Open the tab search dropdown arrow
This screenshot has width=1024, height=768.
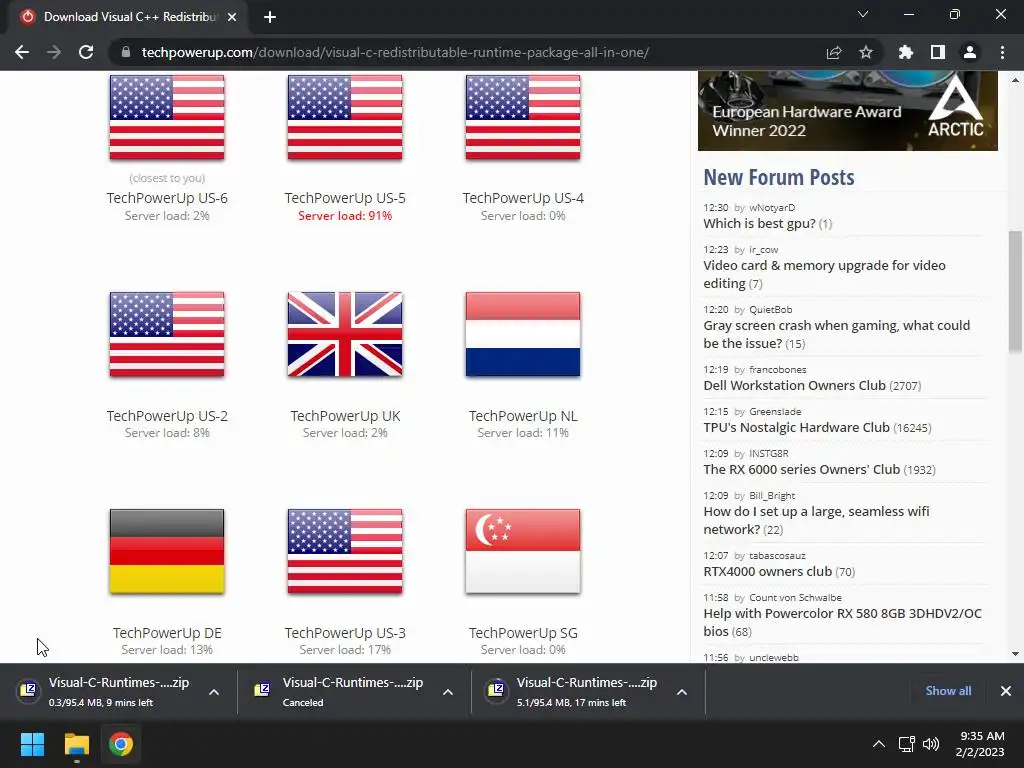(x=863, y=14)
